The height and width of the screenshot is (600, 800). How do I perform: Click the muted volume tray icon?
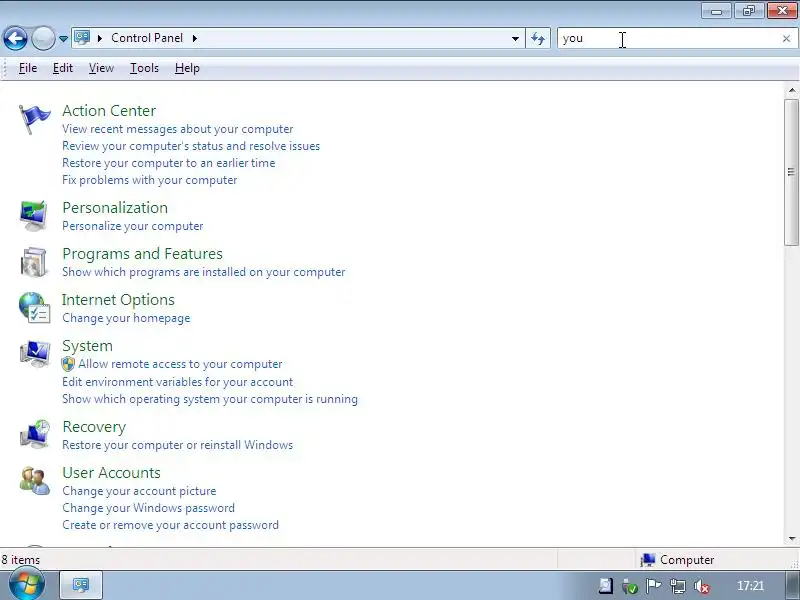click(x=703, y=587)
